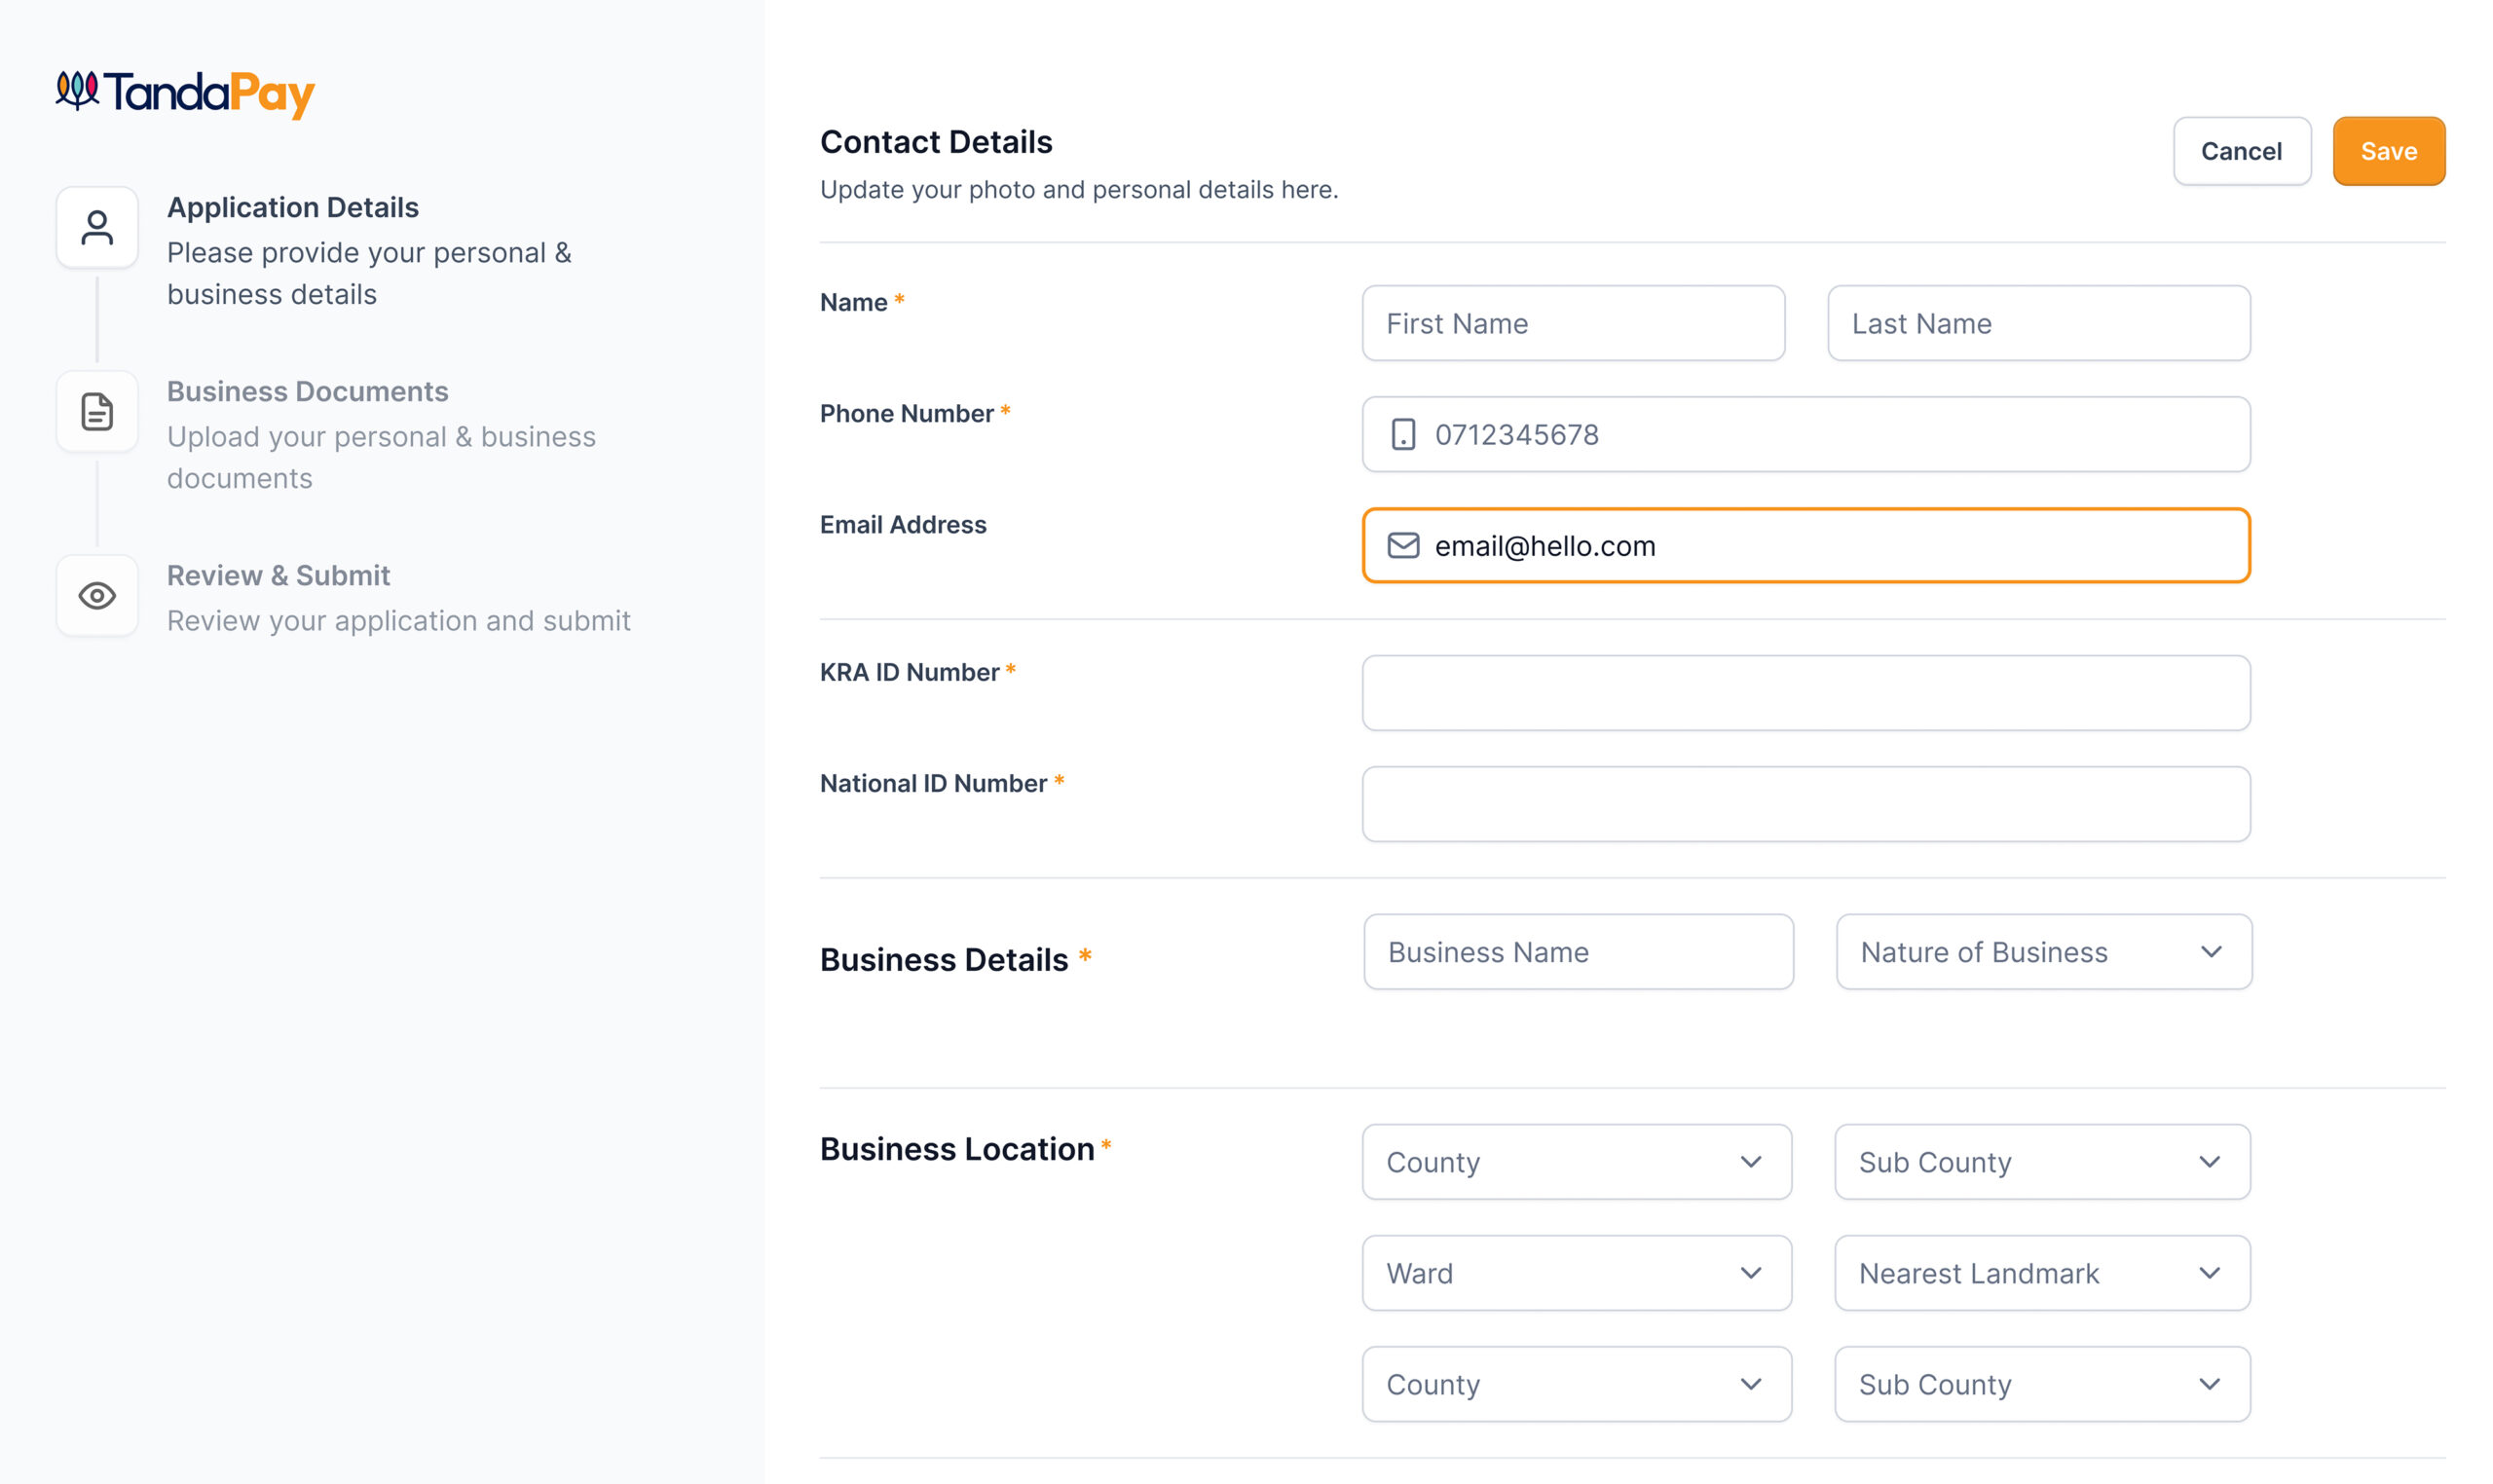The height and width of the screenshot is (1484, 2493).
Task: Go to the Business Documents step
Action: 307,391
